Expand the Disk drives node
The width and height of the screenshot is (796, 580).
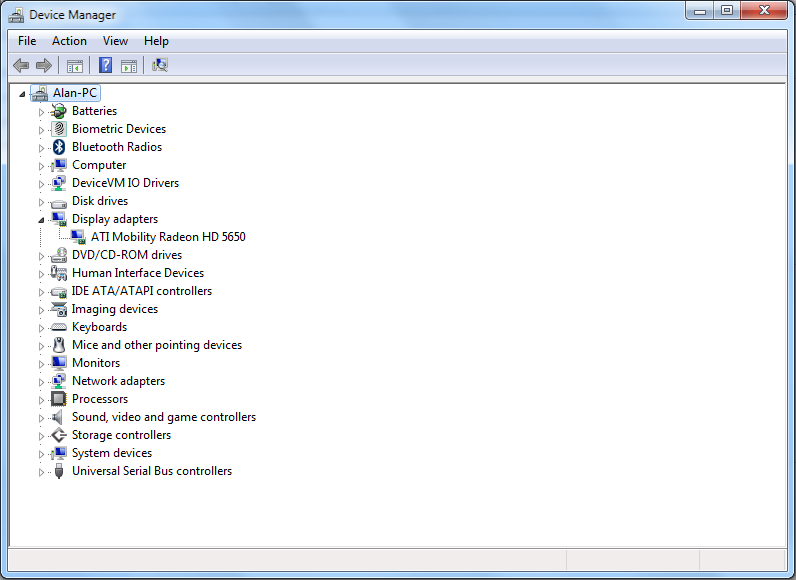click(41, 202)
